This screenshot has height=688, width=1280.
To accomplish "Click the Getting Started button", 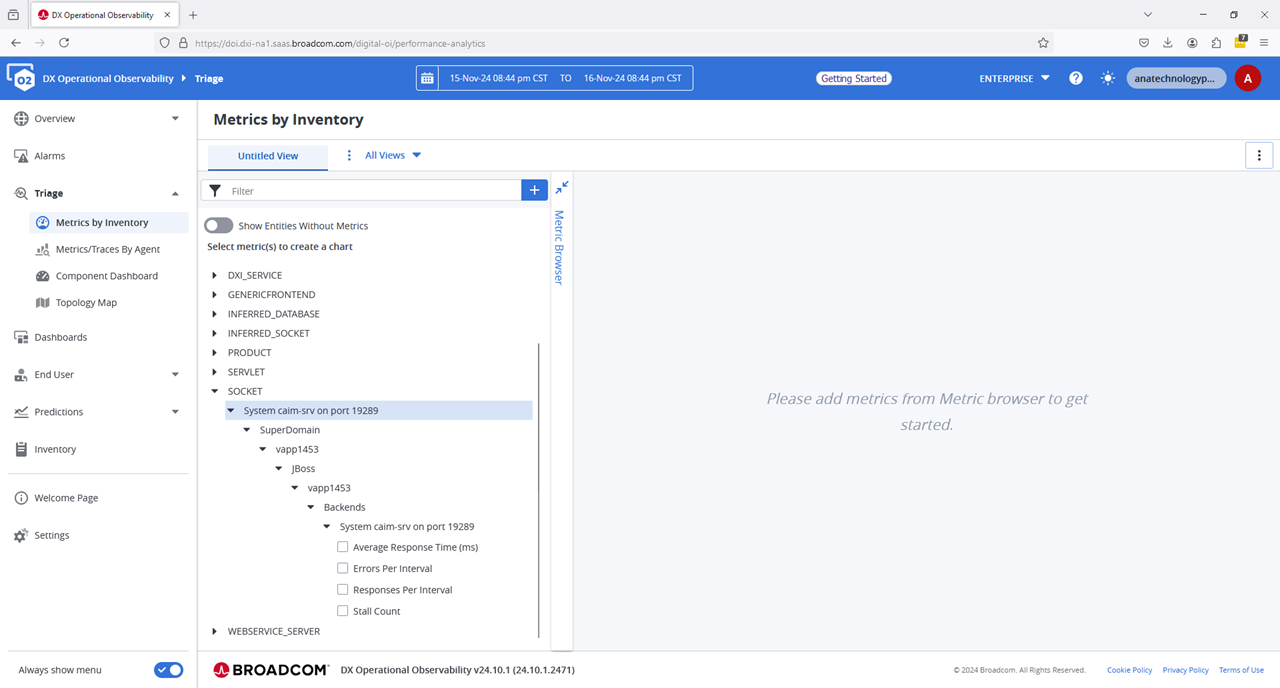I will (854, 78).
